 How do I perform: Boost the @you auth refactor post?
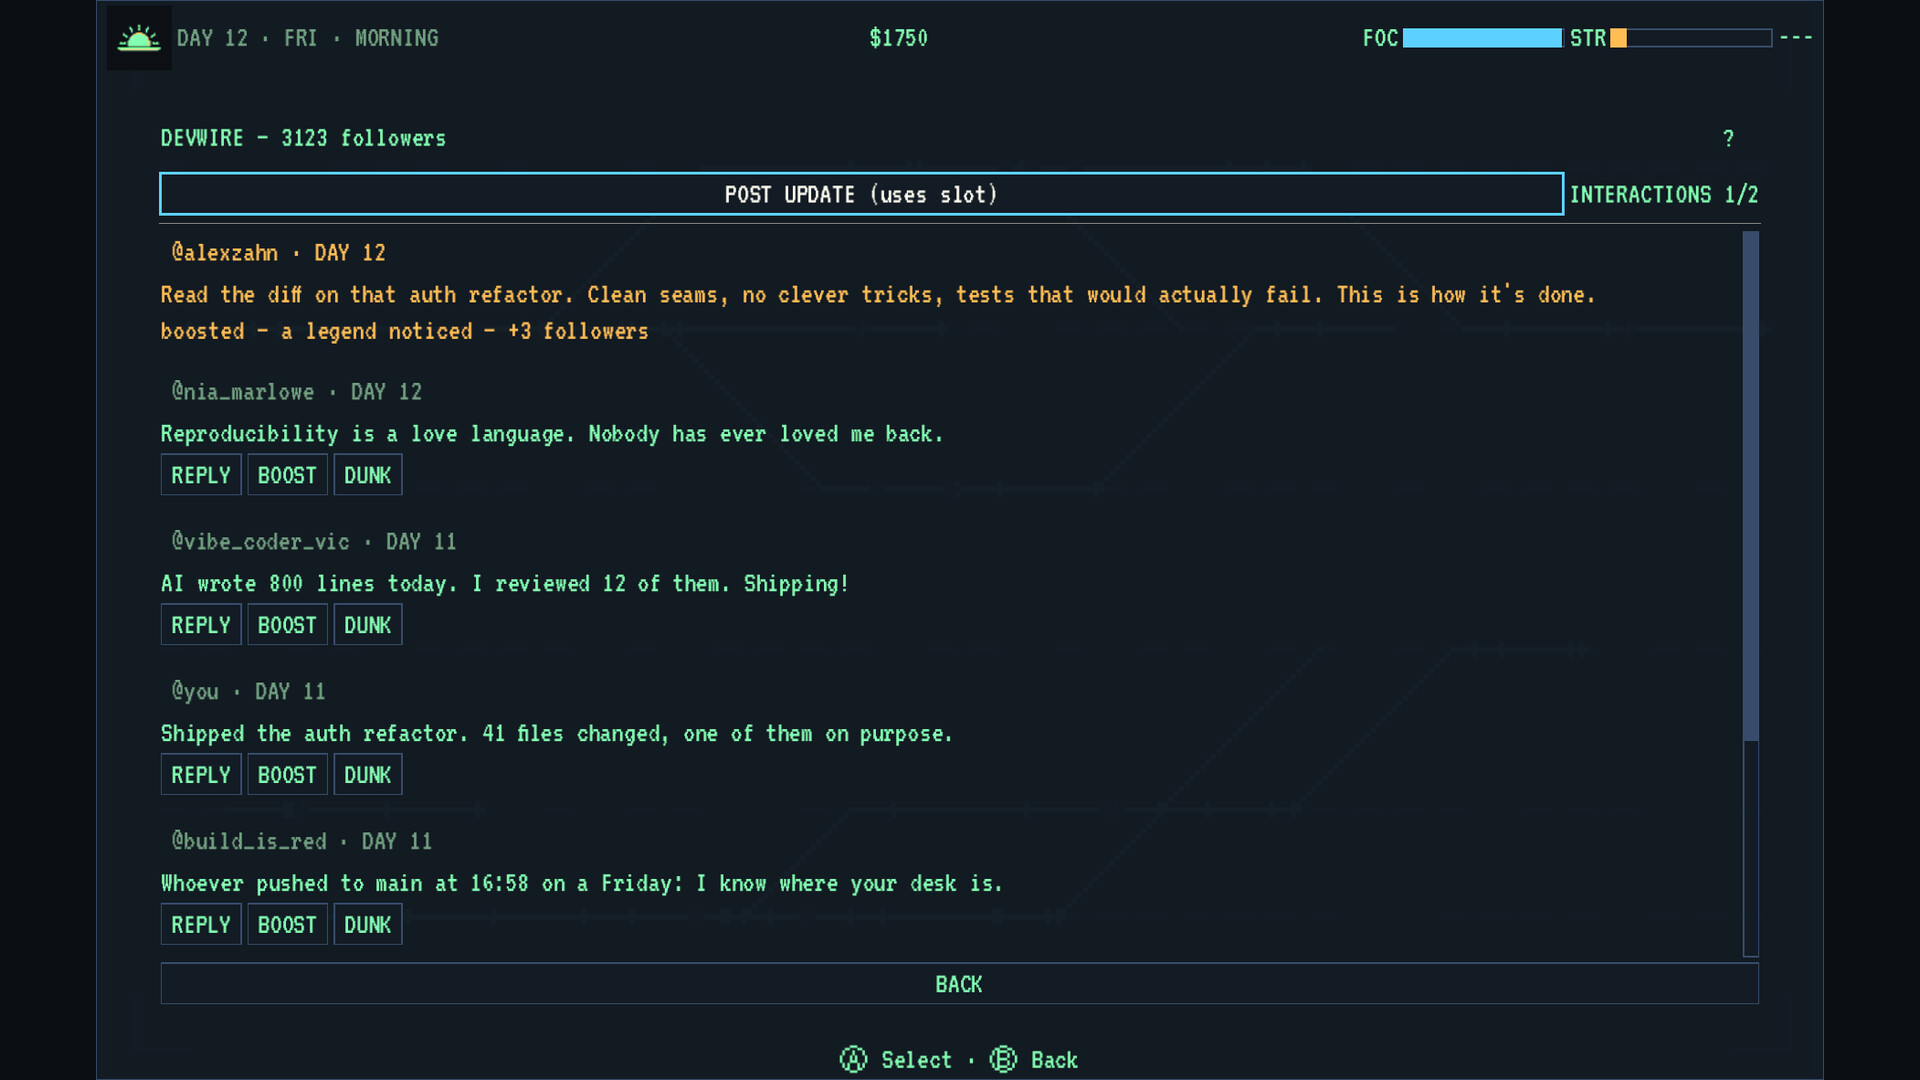pyautogui.click(x=287, y=775)
